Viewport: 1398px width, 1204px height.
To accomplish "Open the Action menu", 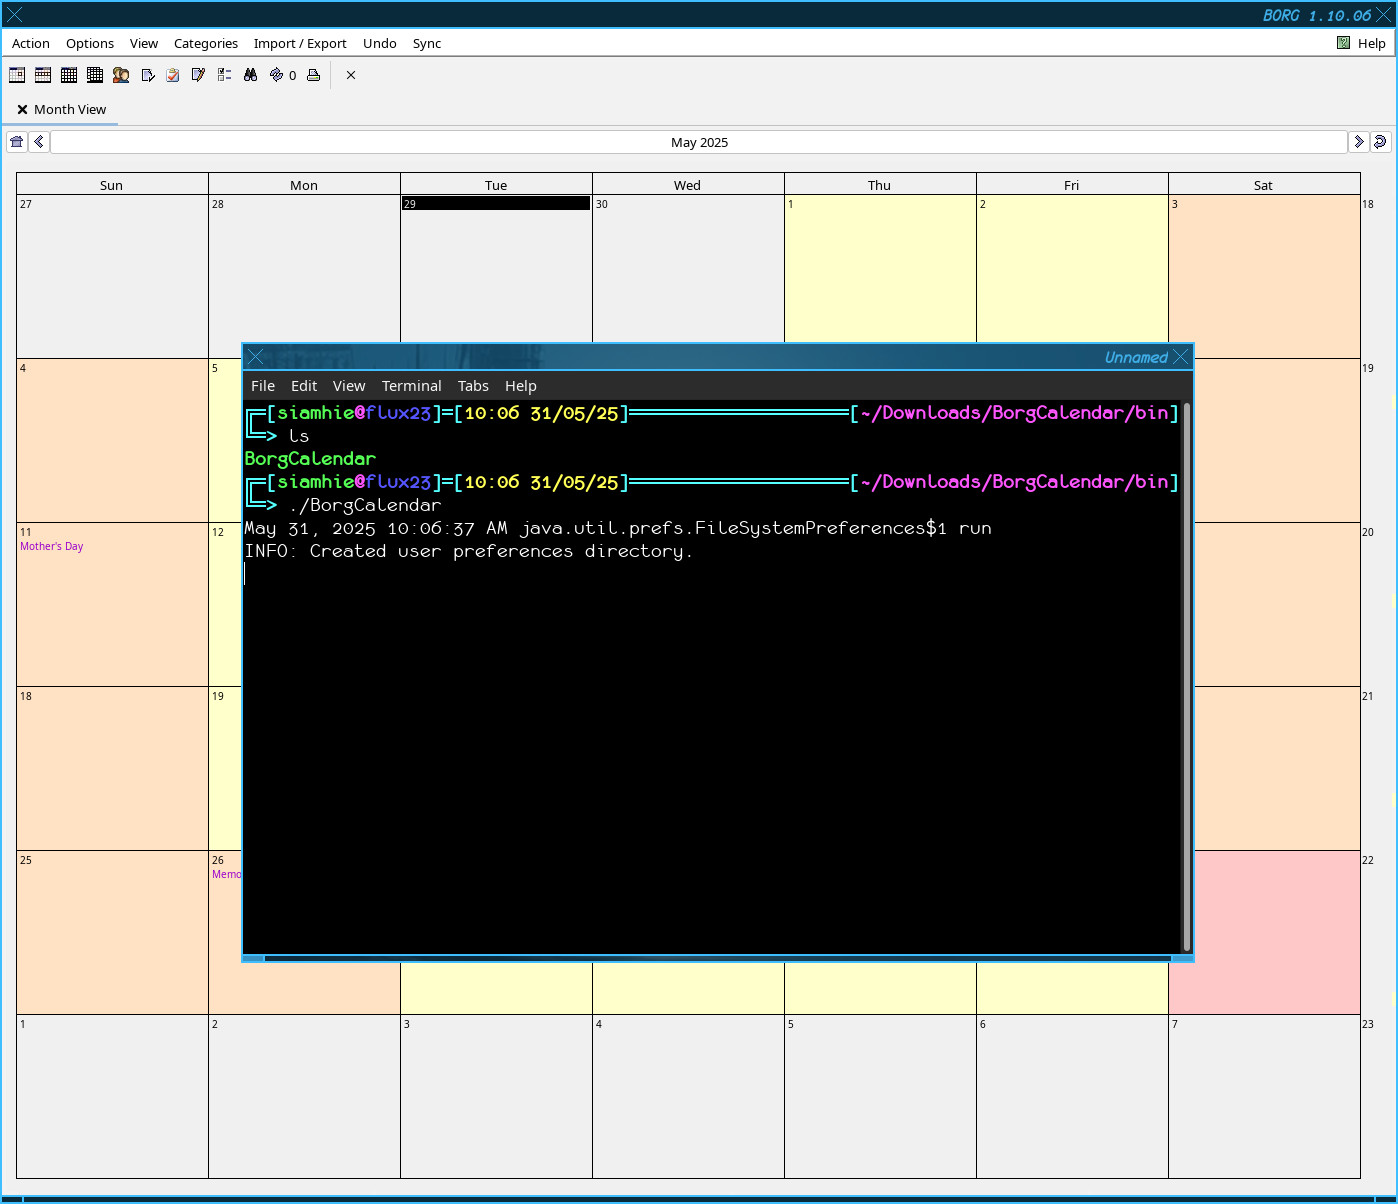I will [31, 43].
